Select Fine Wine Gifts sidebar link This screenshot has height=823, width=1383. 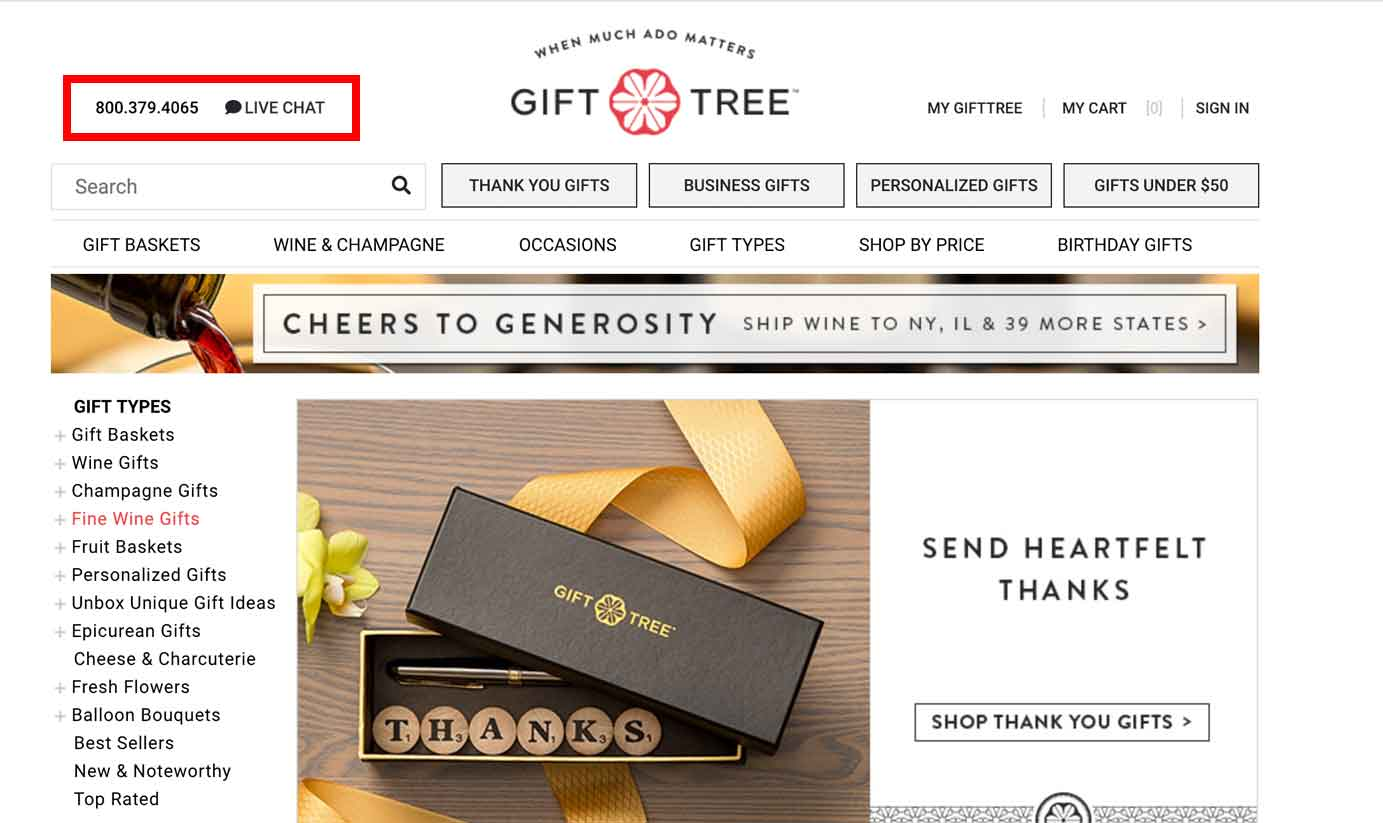[135, 519]
